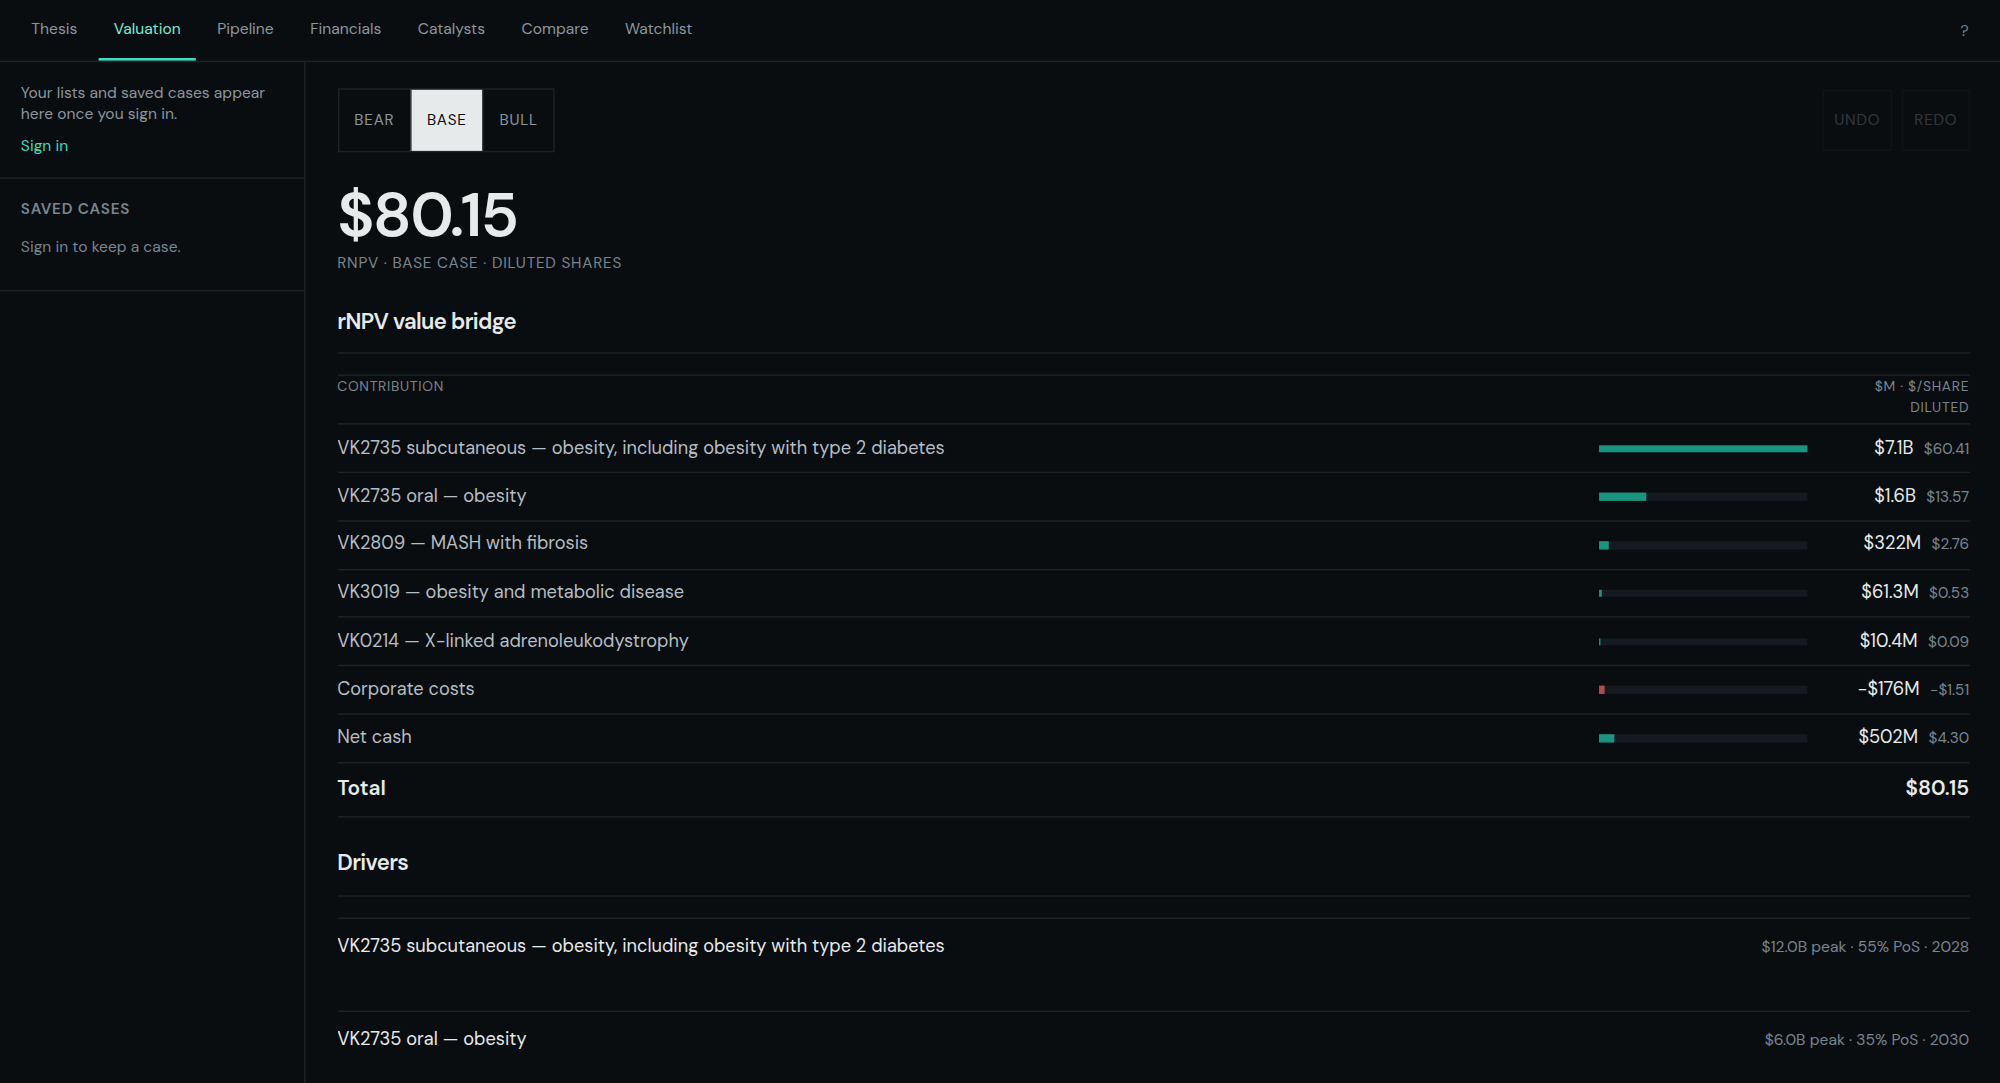Open the Financials tab

pyautogui.click(x=345, y=29)
